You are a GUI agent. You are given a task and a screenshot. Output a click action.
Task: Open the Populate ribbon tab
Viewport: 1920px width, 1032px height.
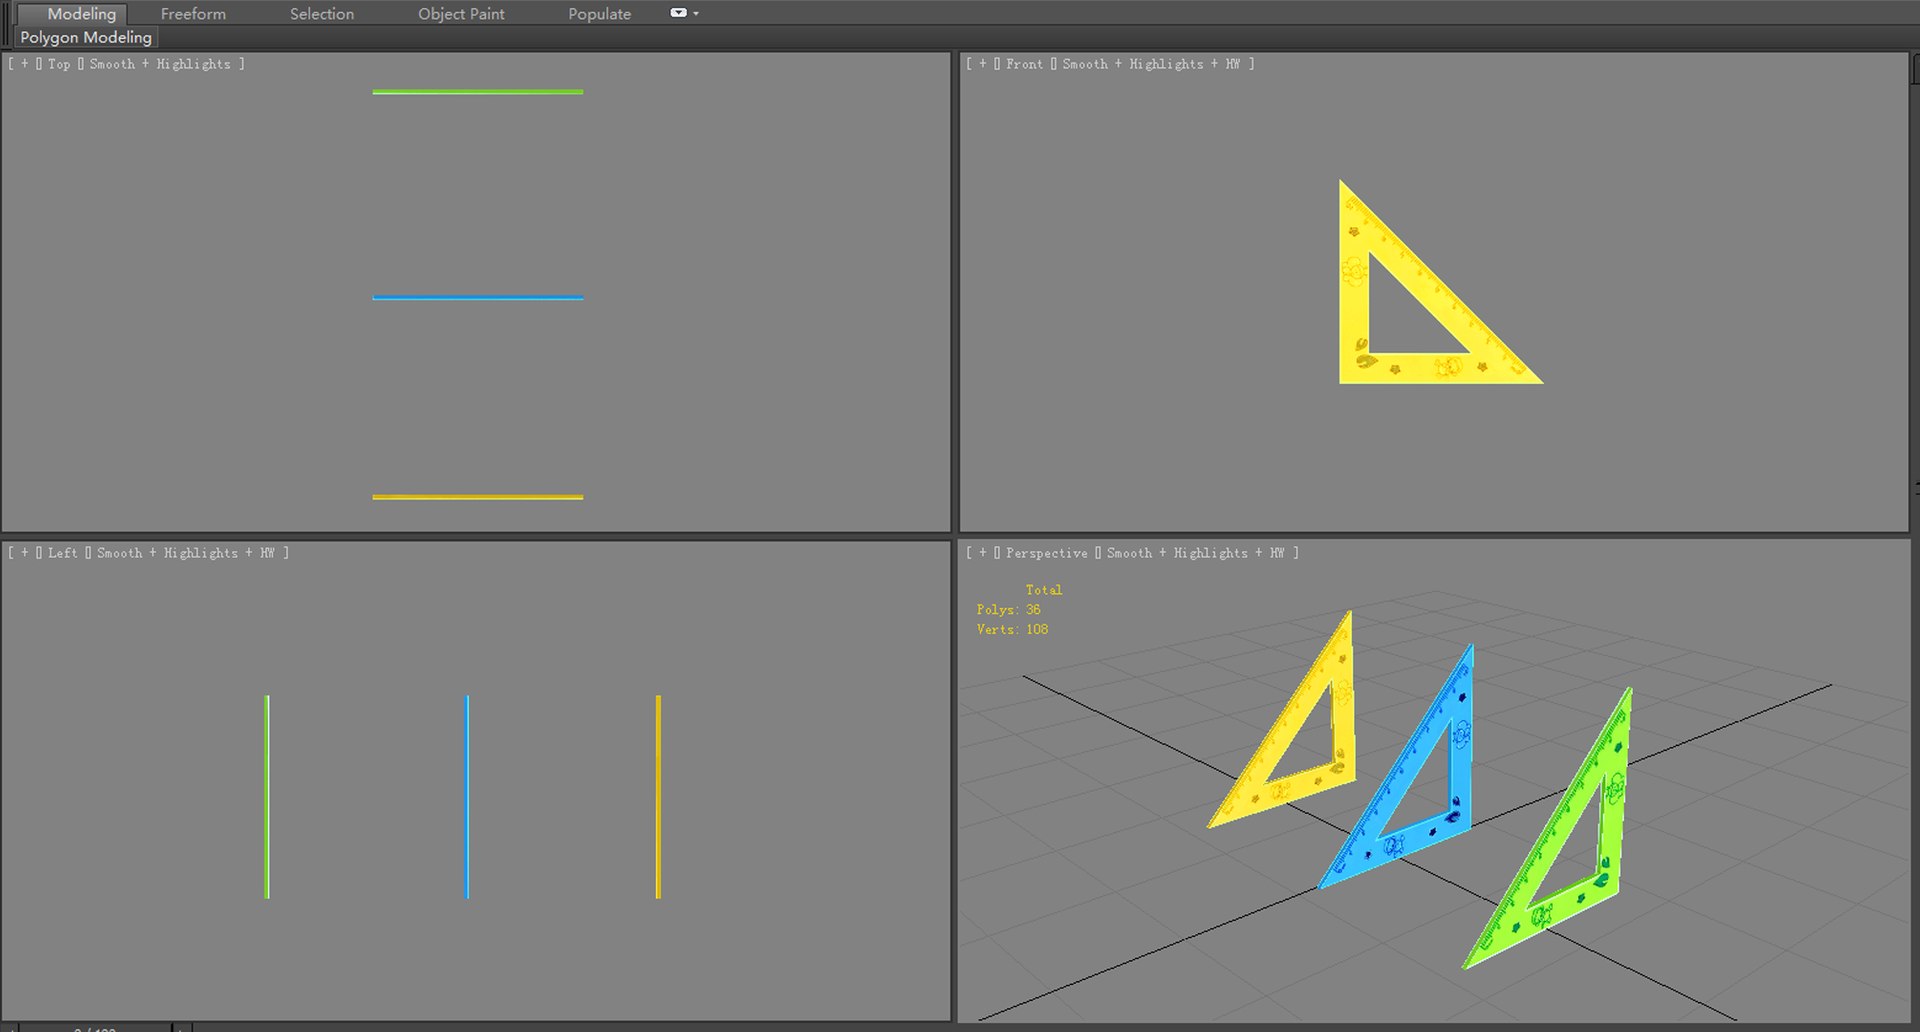[x=599, y=14]
